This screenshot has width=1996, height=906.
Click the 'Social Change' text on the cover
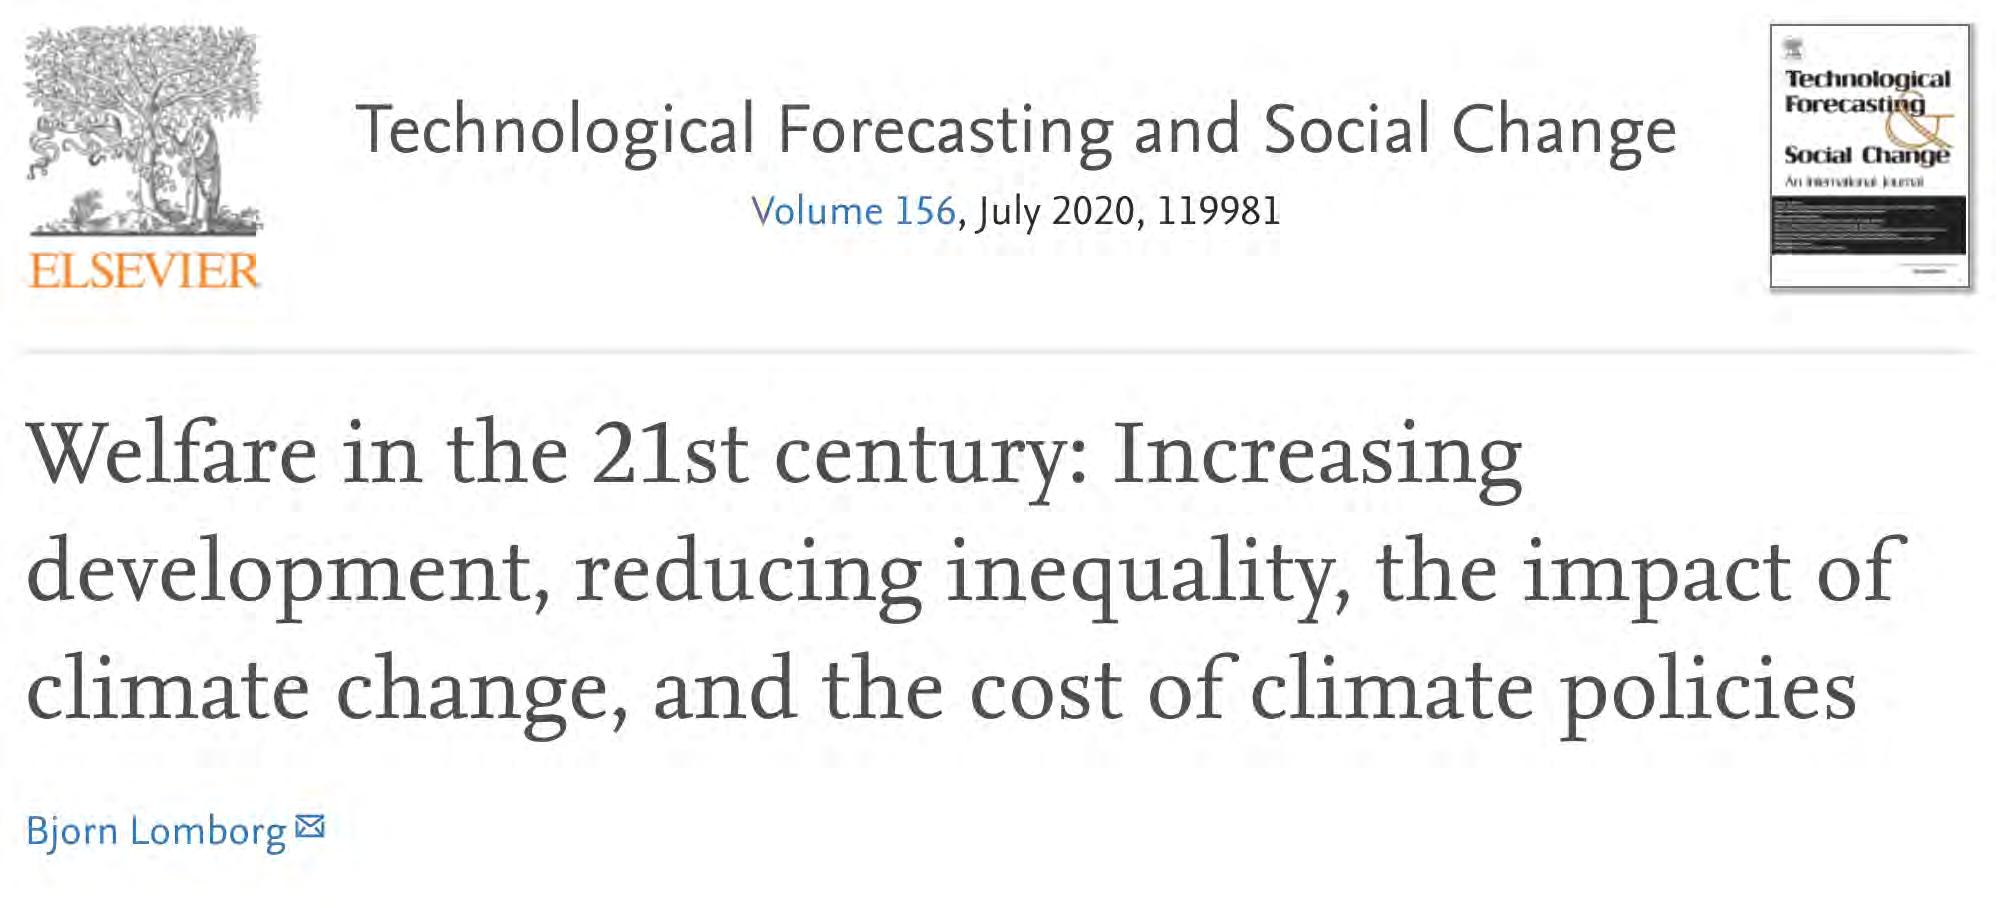pyautogui.click(x=1866, y=155)
